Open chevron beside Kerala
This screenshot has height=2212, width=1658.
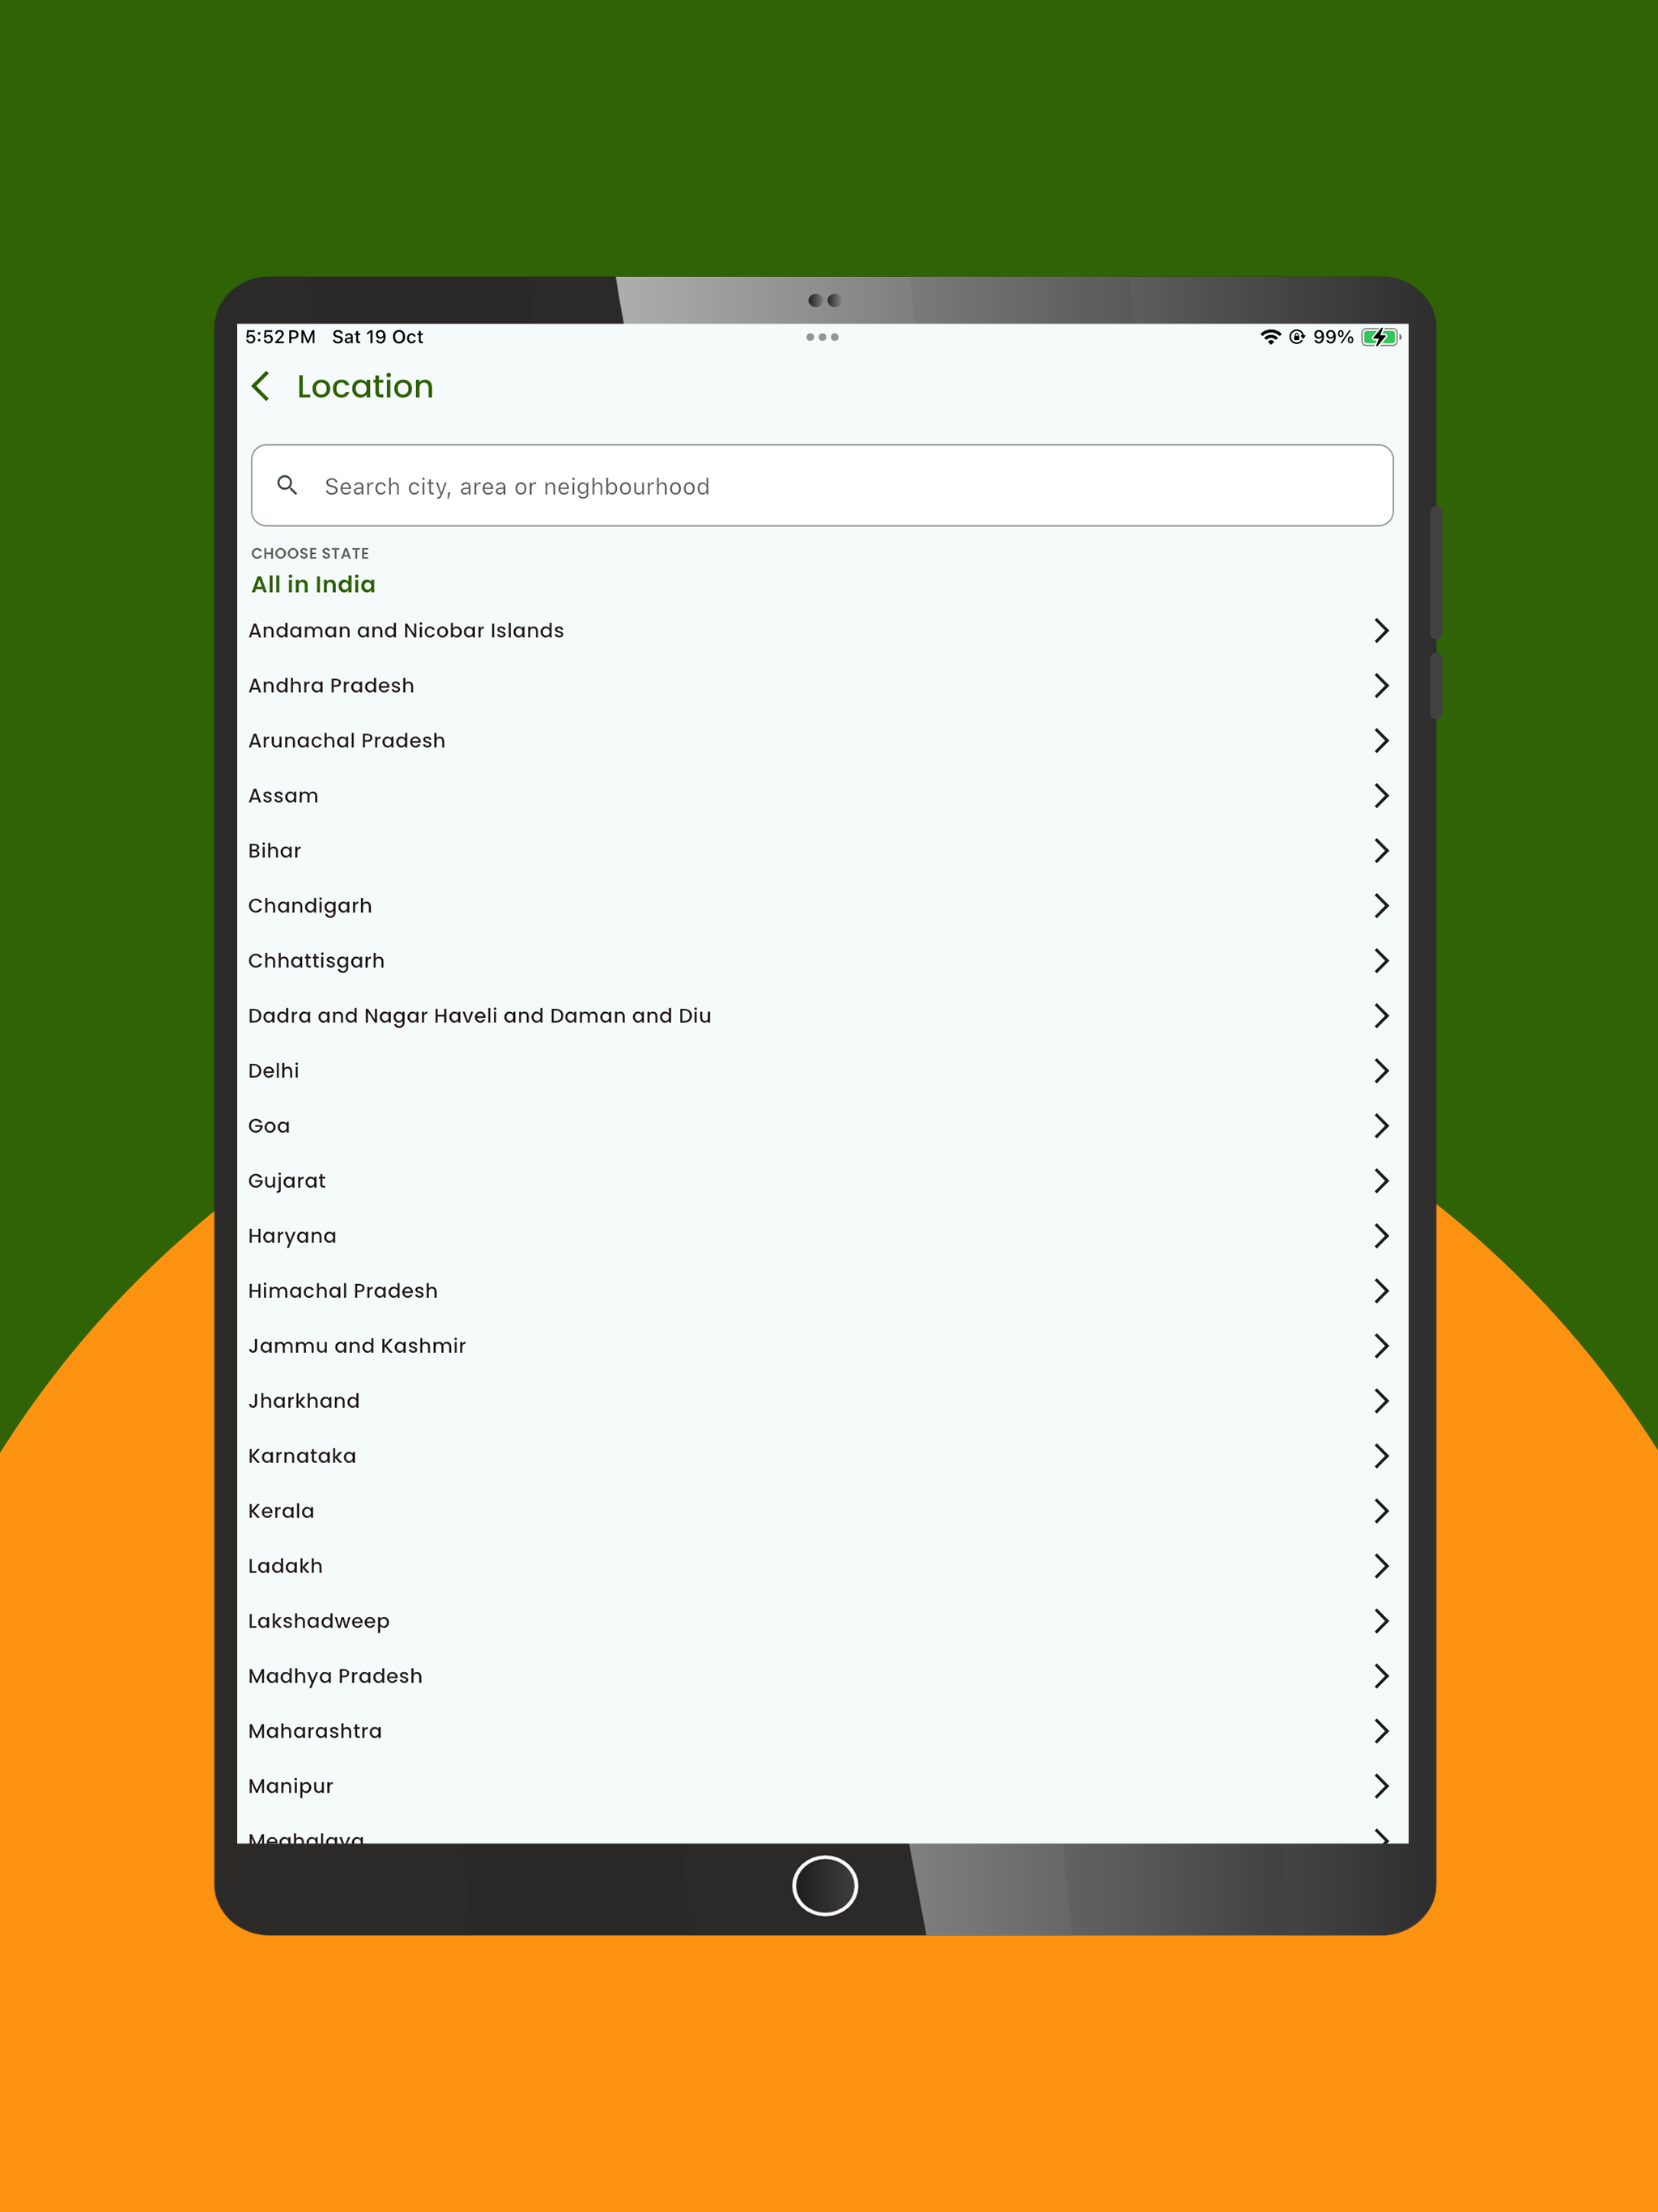click(x=1381, y=1510)
